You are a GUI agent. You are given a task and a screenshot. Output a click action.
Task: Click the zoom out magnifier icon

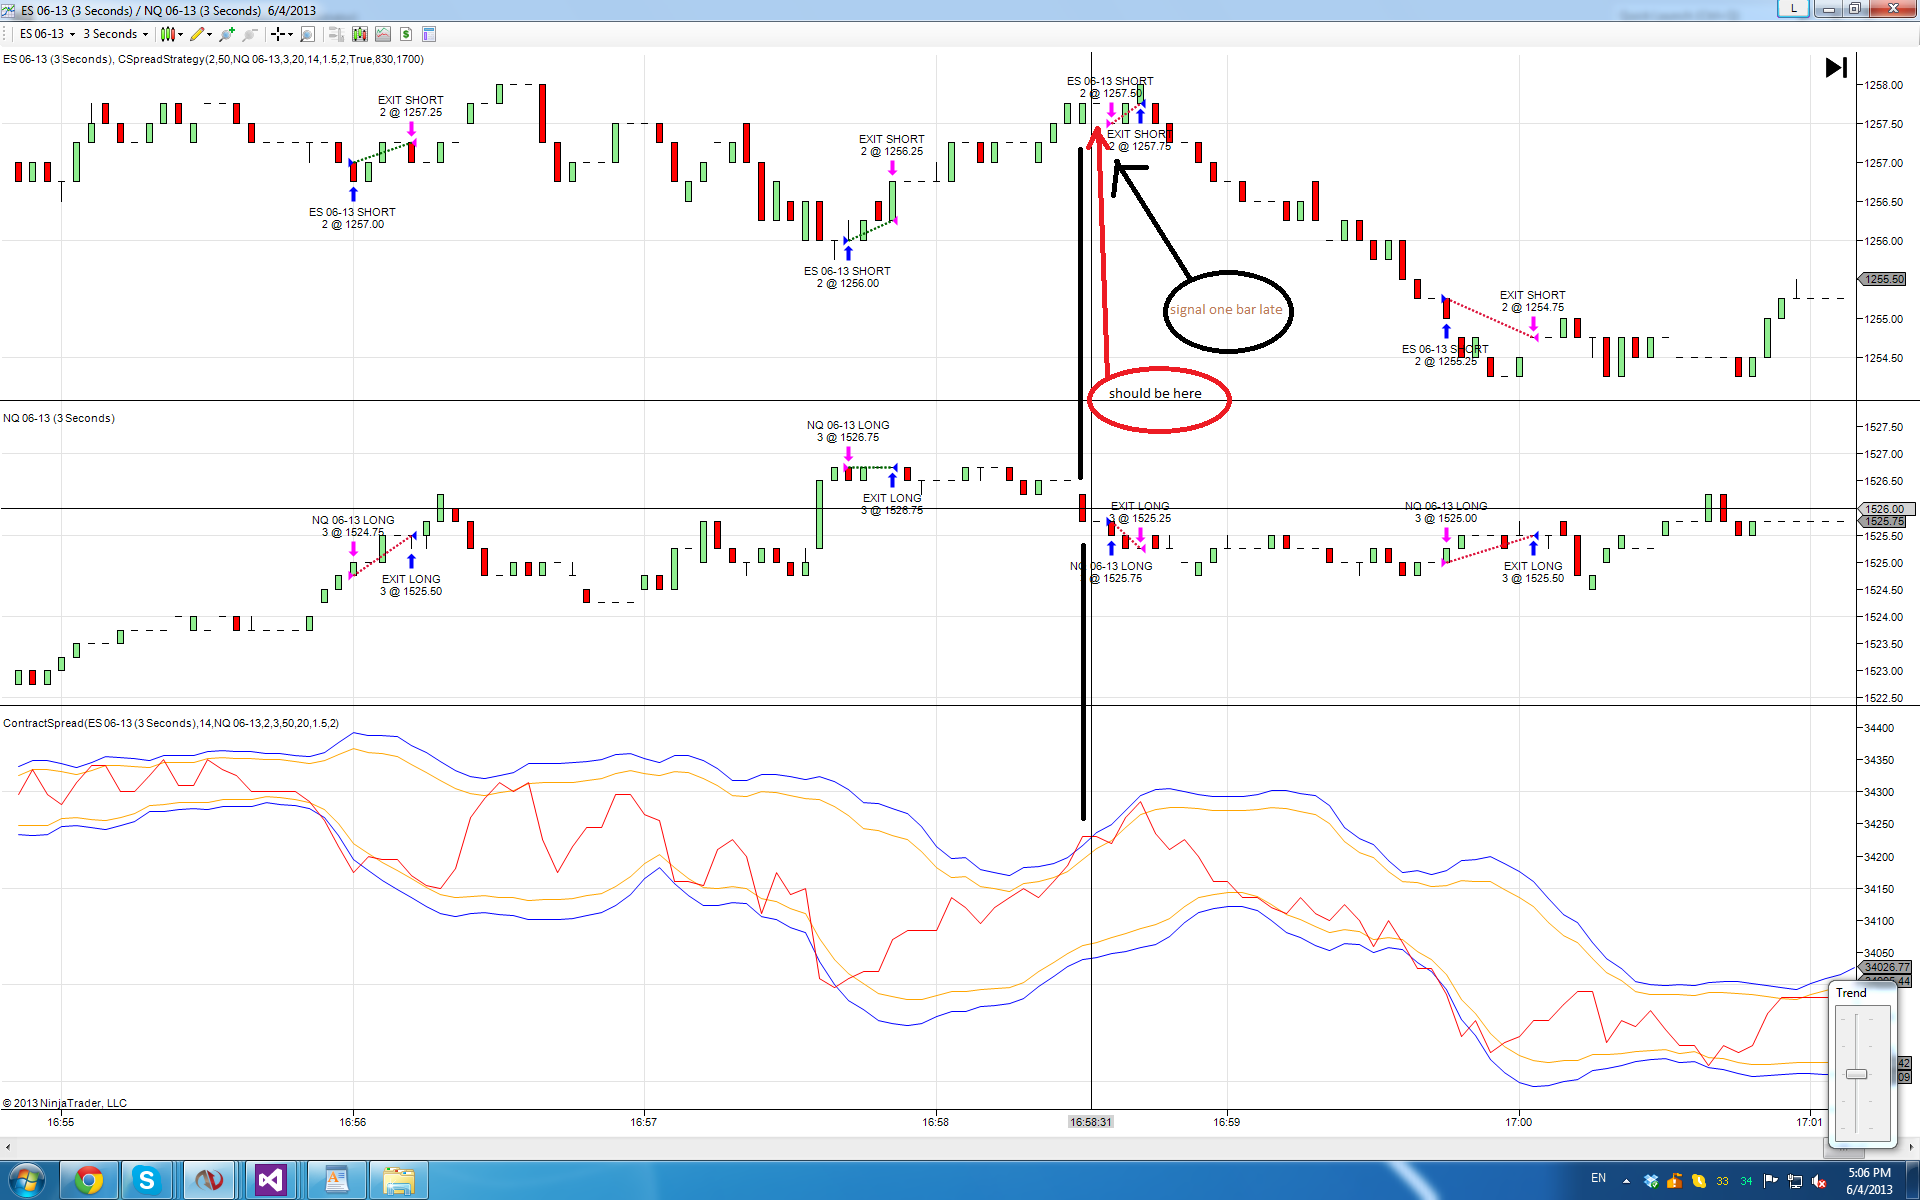(x=250, y=34)
